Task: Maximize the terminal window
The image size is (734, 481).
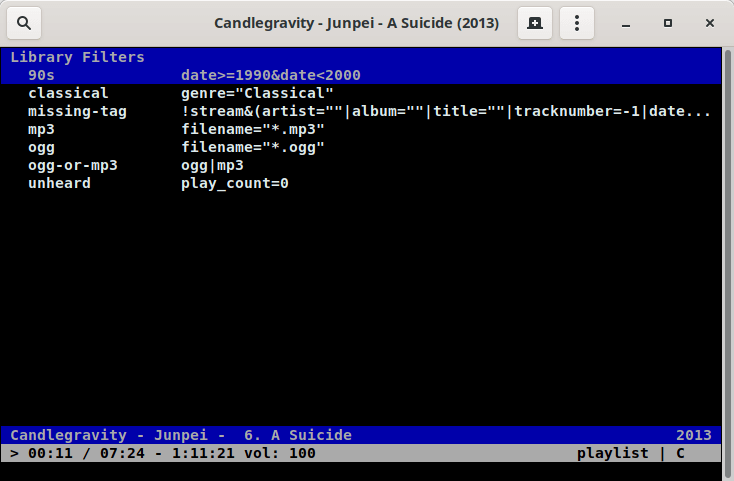Action: [668, 23]
